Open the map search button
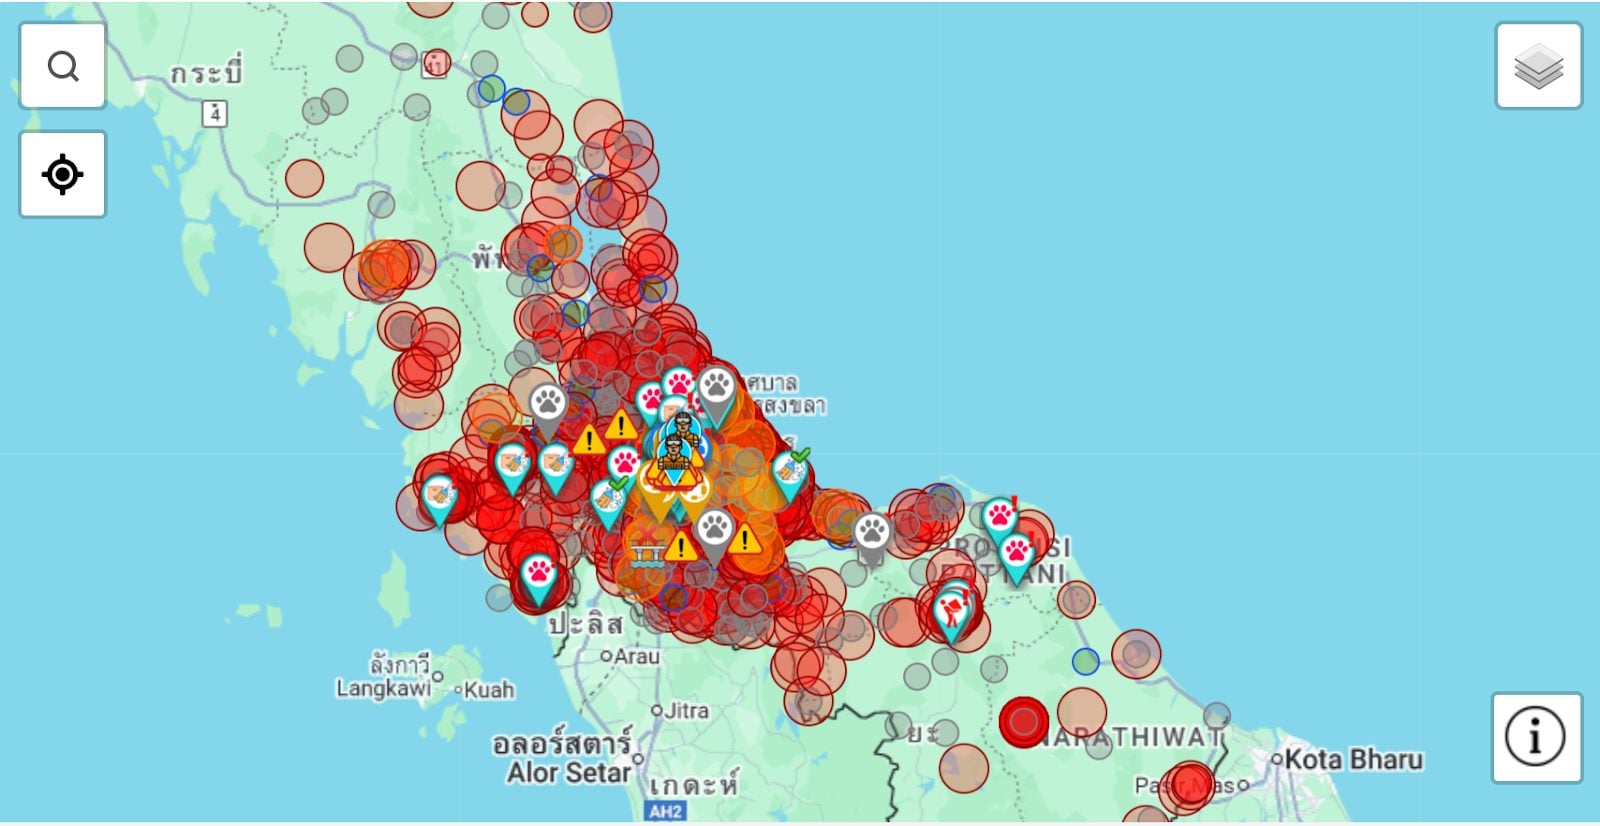1600x826 pixels. pyautogui.click(x=63, y=66)
